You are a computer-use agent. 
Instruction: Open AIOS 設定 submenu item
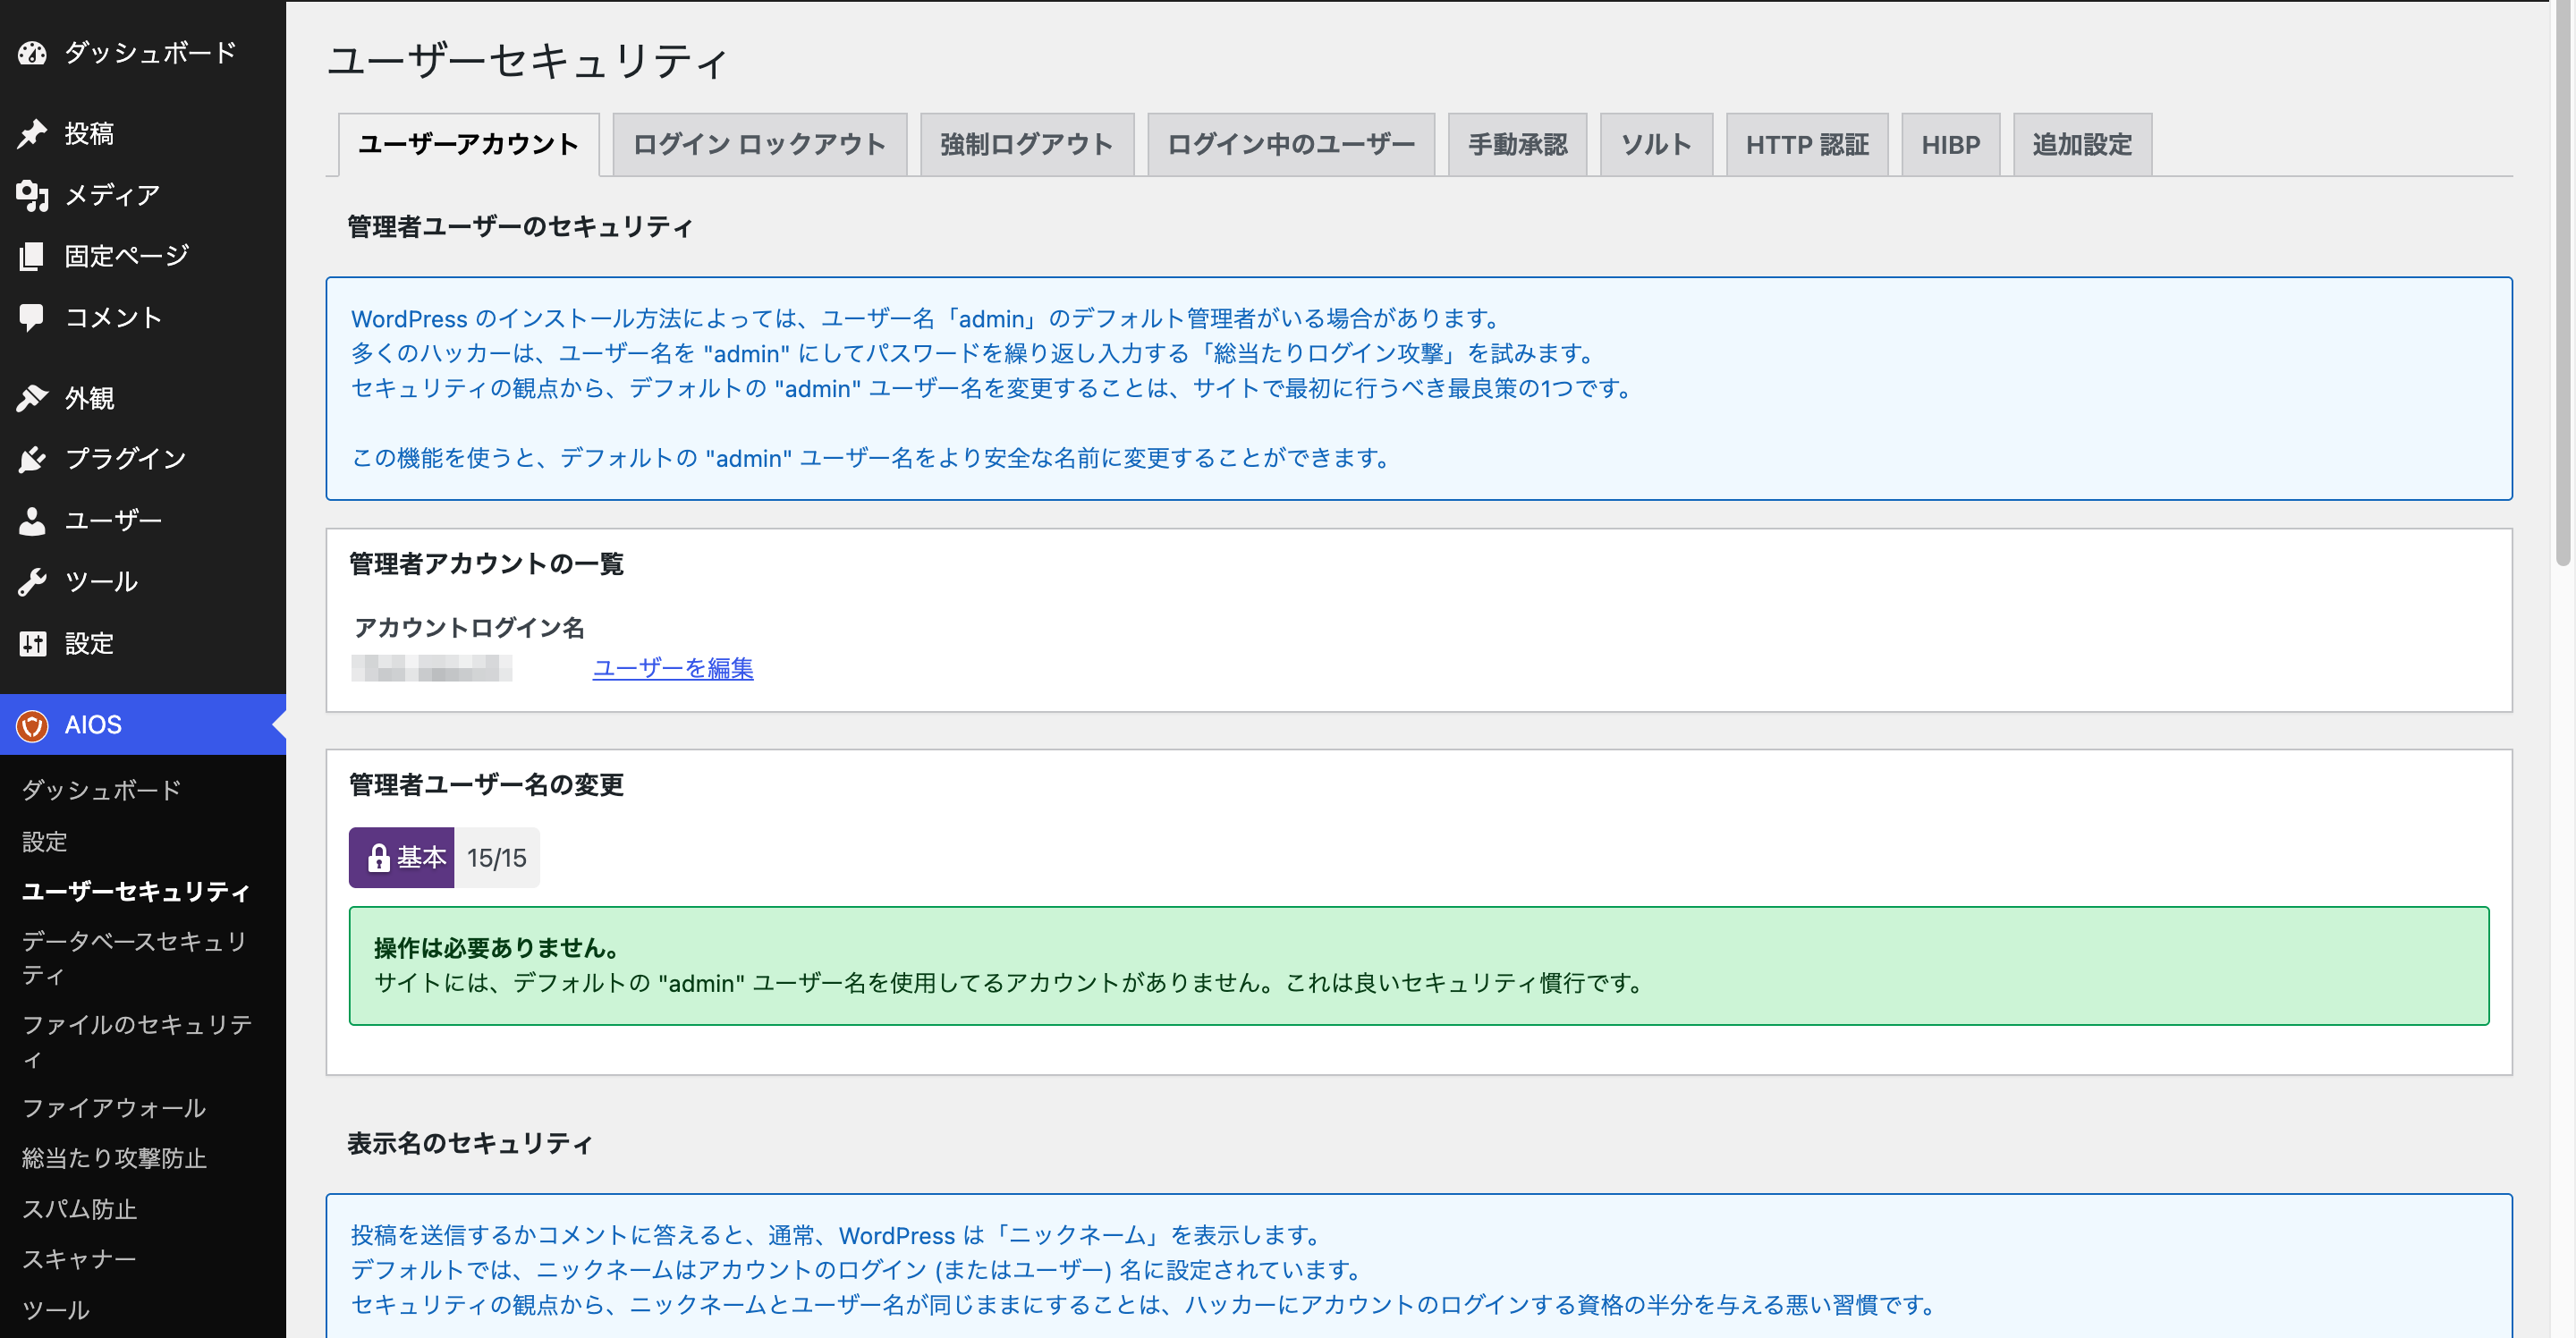click(44, 841)
